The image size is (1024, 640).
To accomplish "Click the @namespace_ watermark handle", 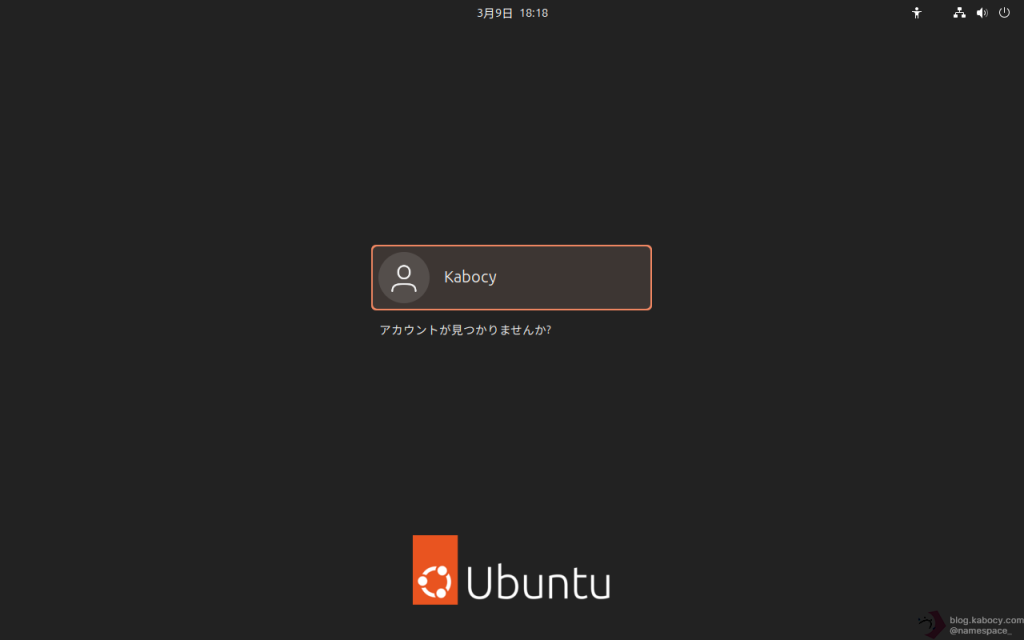I will coord(980,632).
